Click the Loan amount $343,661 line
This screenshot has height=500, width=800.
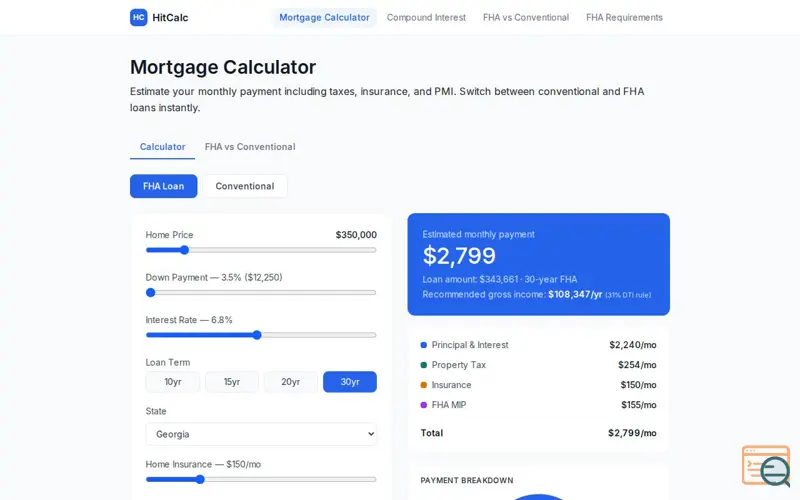click(x=499, y=279)
